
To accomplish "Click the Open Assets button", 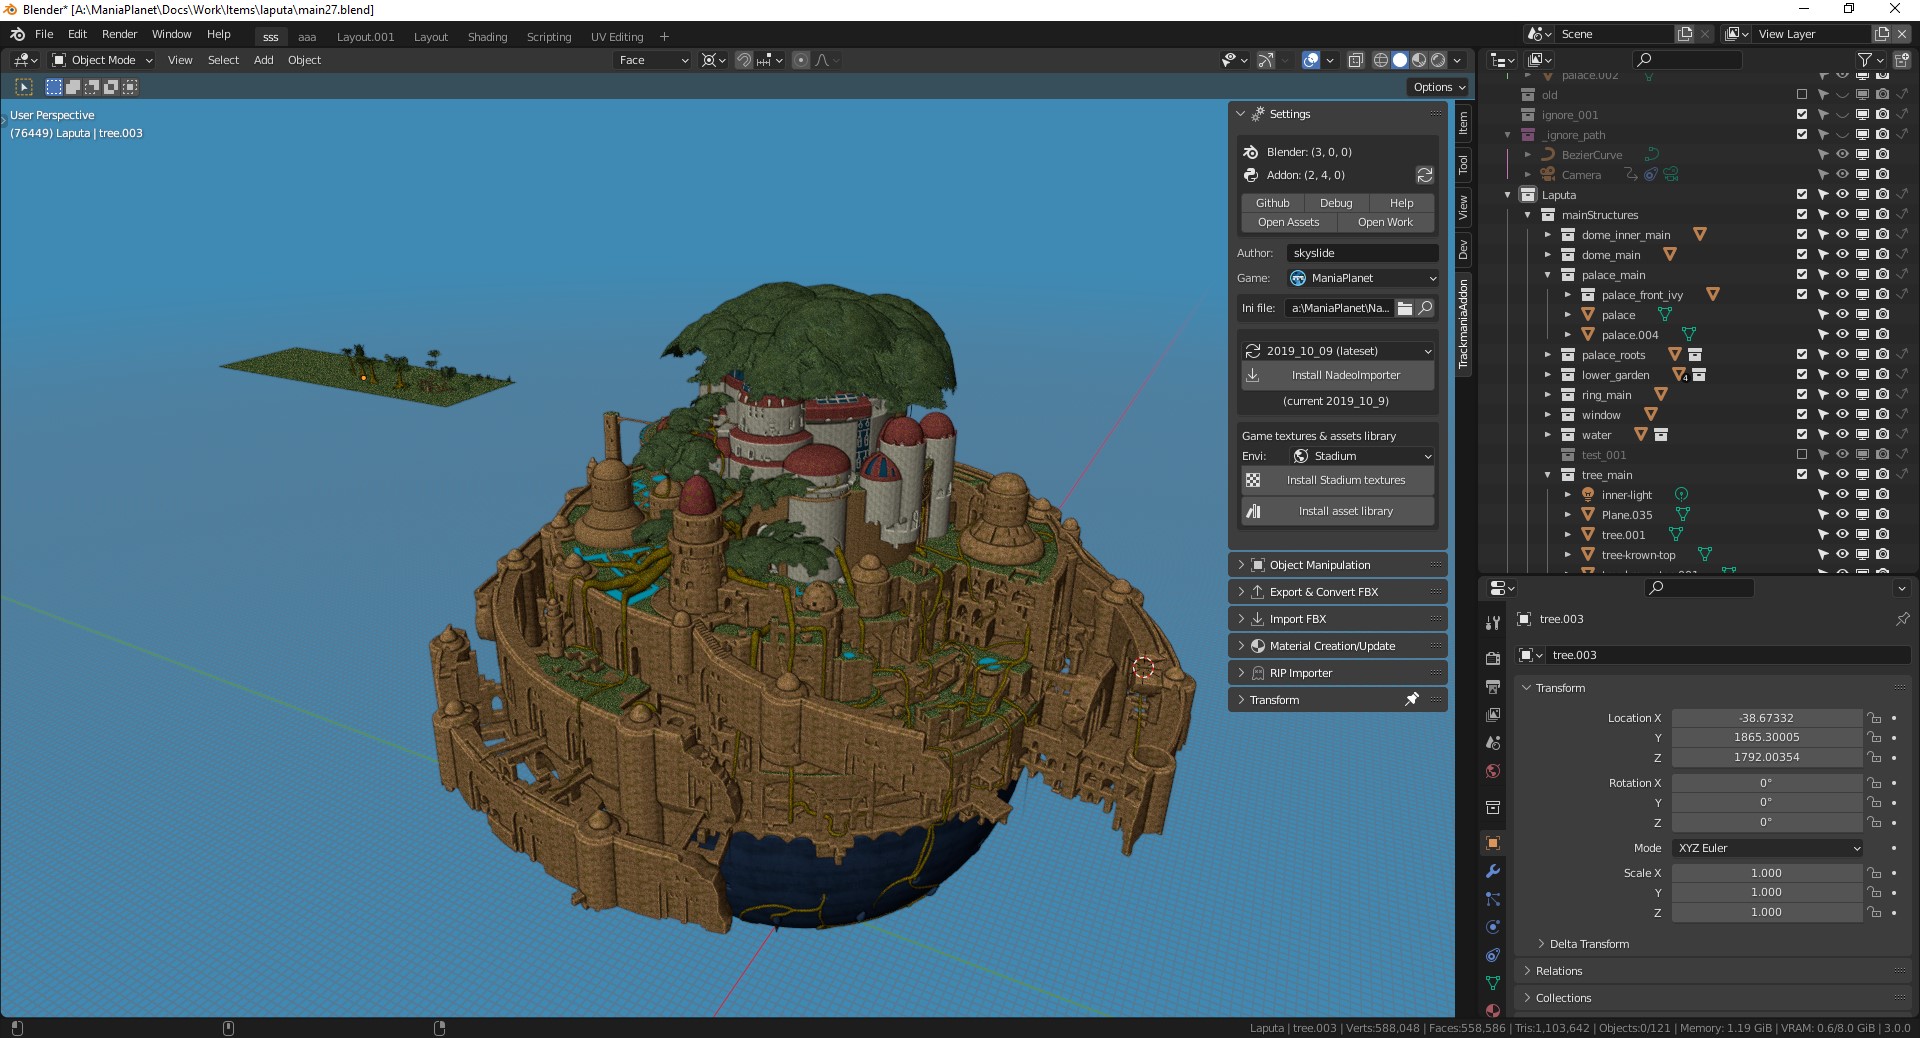I will [1288, 222].
